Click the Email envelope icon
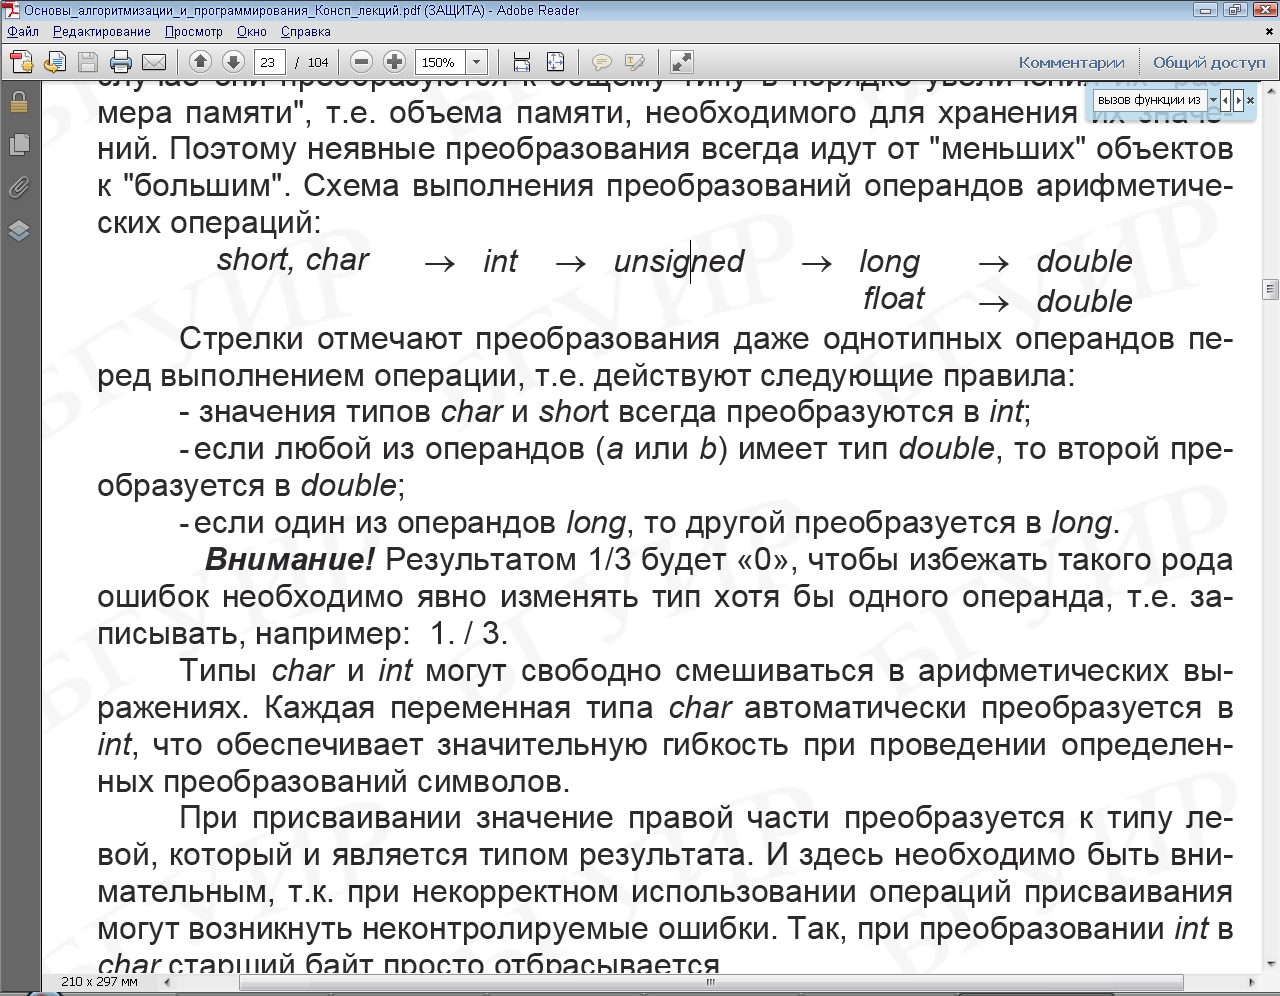 pyautogui.click(x=154, y=62)
